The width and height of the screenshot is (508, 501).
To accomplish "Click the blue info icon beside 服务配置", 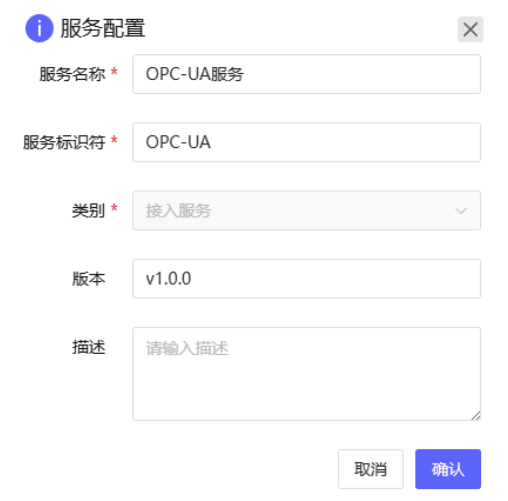I will pyautogui.click(x=39, y=28).
